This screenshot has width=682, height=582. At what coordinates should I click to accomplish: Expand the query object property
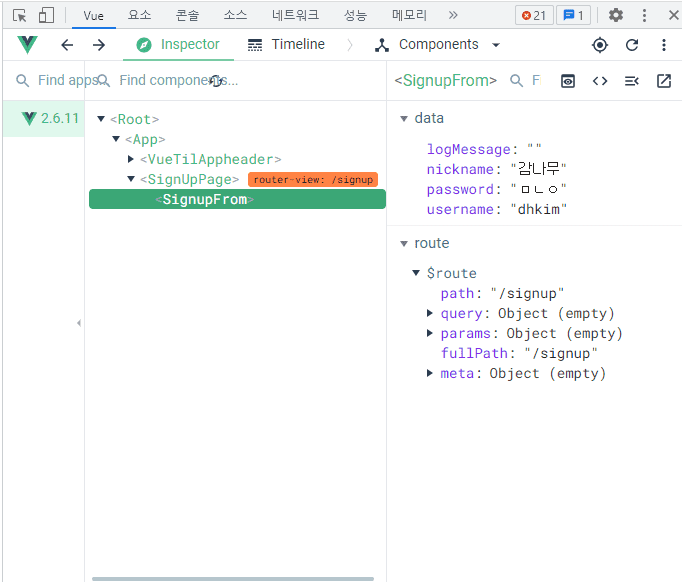(431, 313)
